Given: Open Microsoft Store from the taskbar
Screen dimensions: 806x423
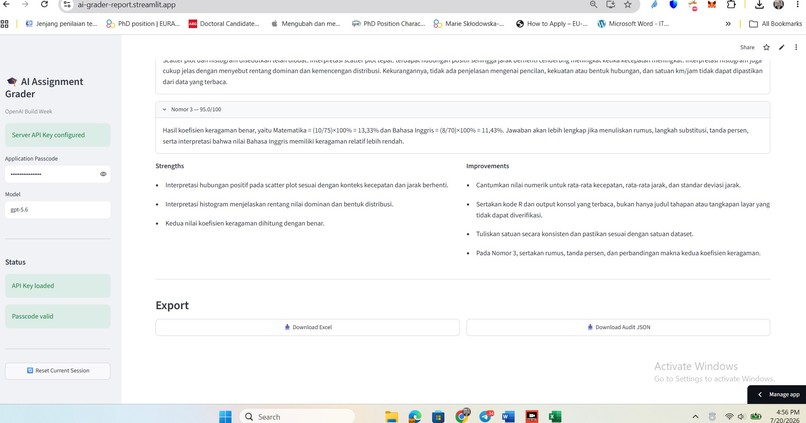Looking at the screenshot, I should [438, 416].
